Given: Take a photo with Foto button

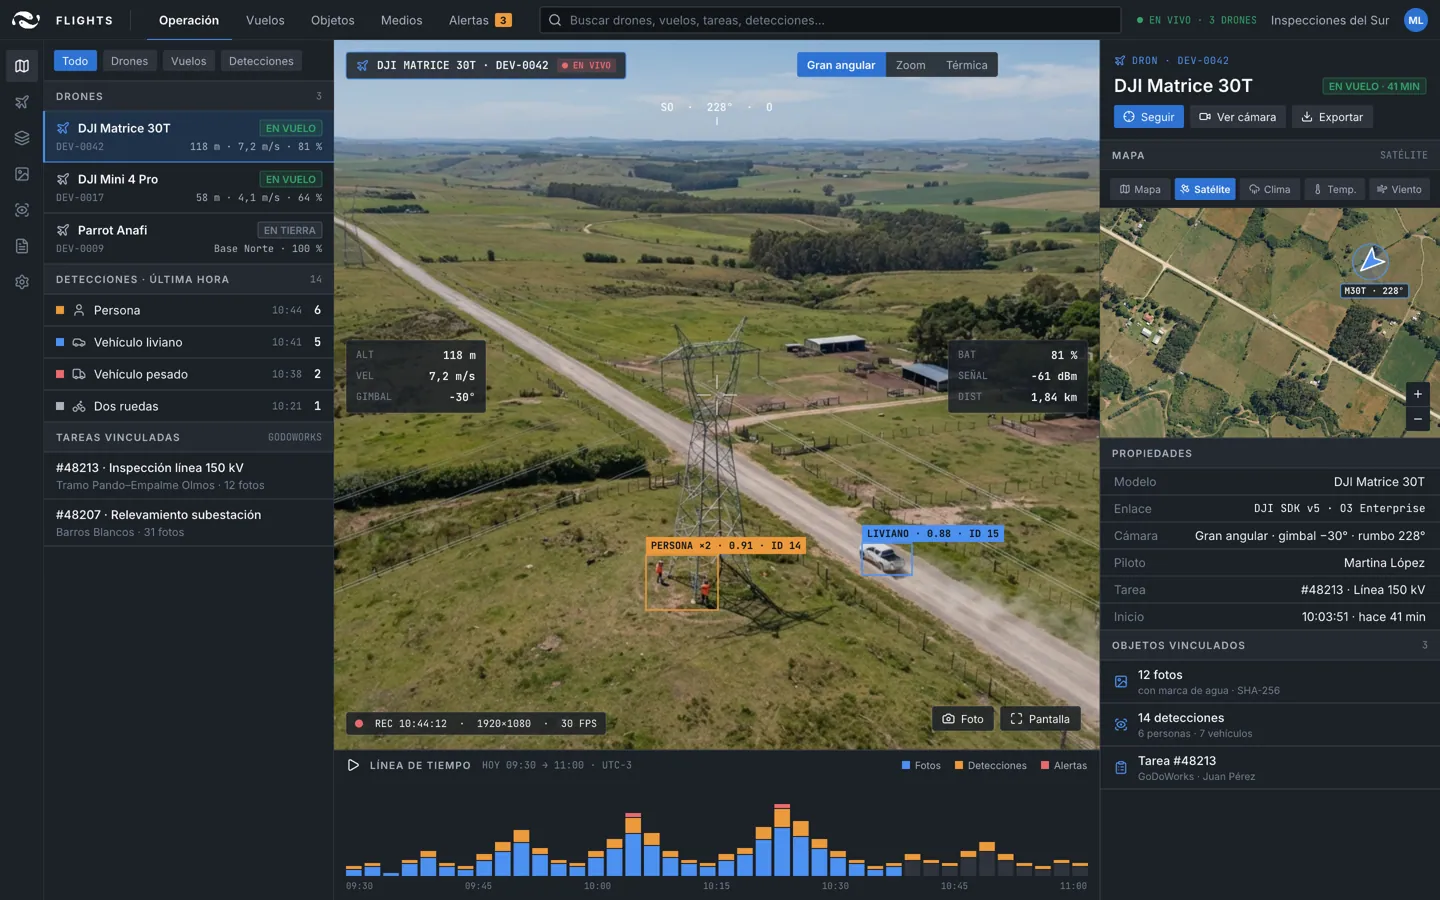Looking at the screenshot, I should click(x=963, y=719).
